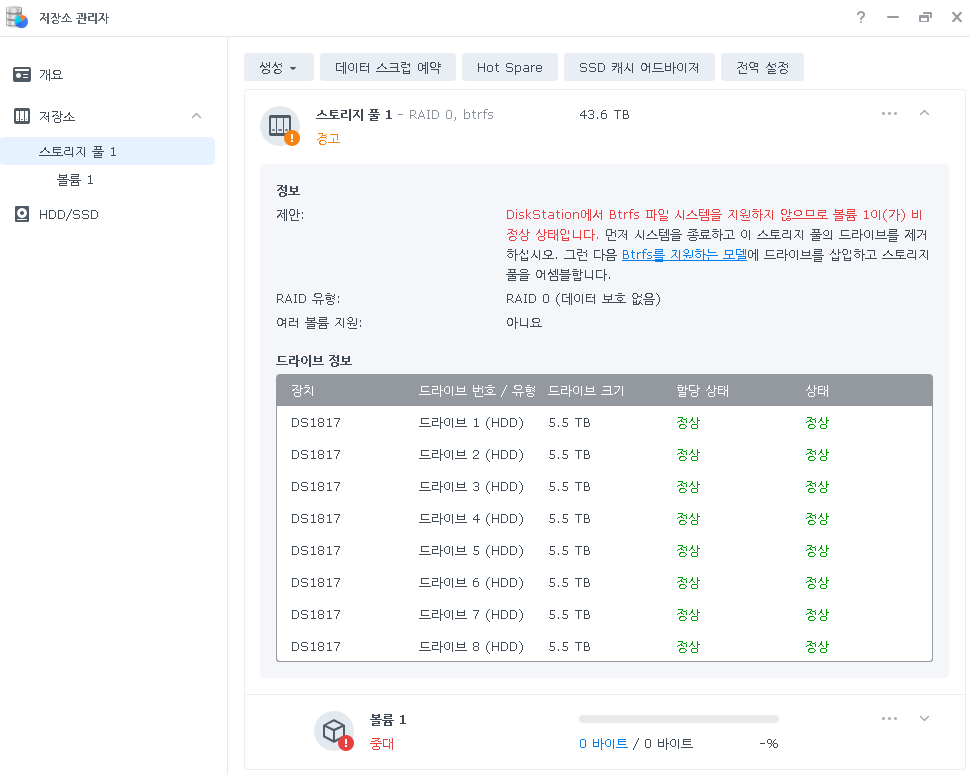Click the 전역 설정 button
This screenshot has width=970, height=774.
tap(762, 67)
